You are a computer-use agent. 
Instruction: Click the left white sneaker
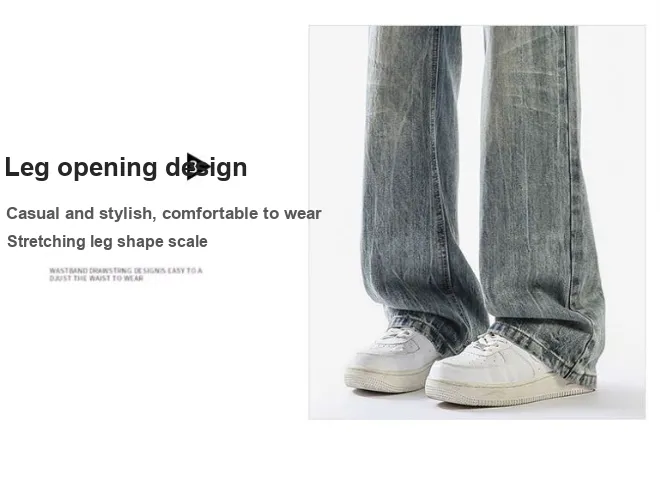click(391, 360)
